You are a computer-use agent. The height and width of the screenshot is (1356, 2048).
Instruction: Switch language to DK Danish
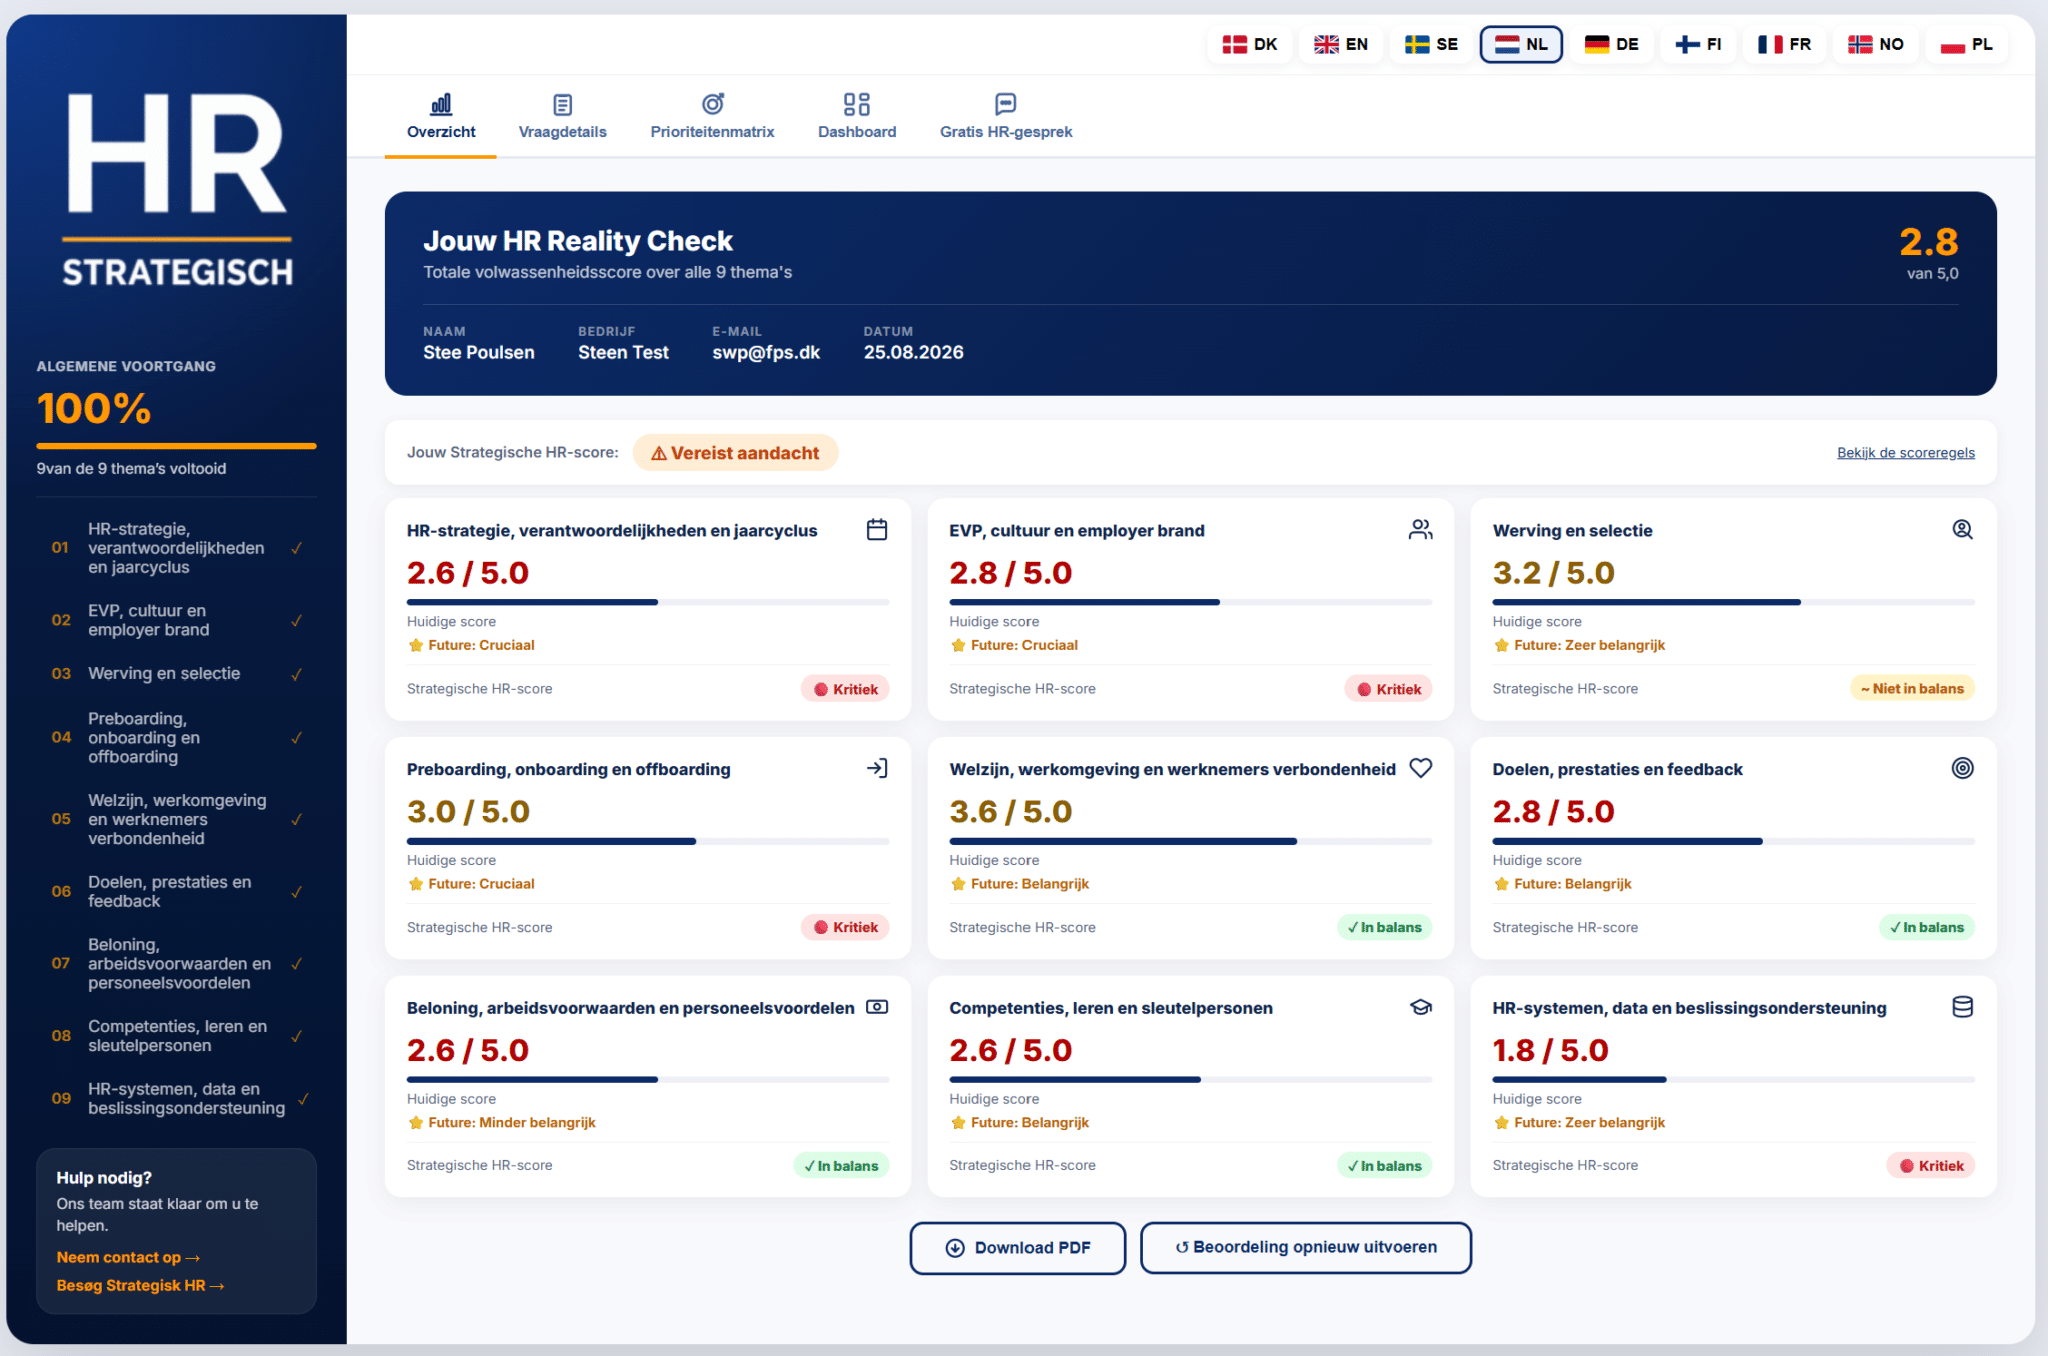click(x=1250, y=44)
